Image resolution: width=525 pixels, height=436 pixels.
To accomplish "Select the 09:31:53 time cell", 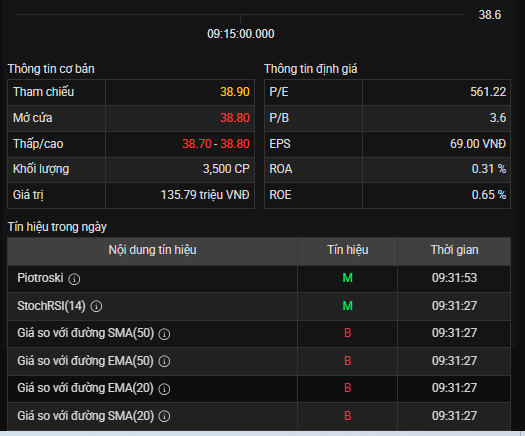I will click(x=454, y=278).
